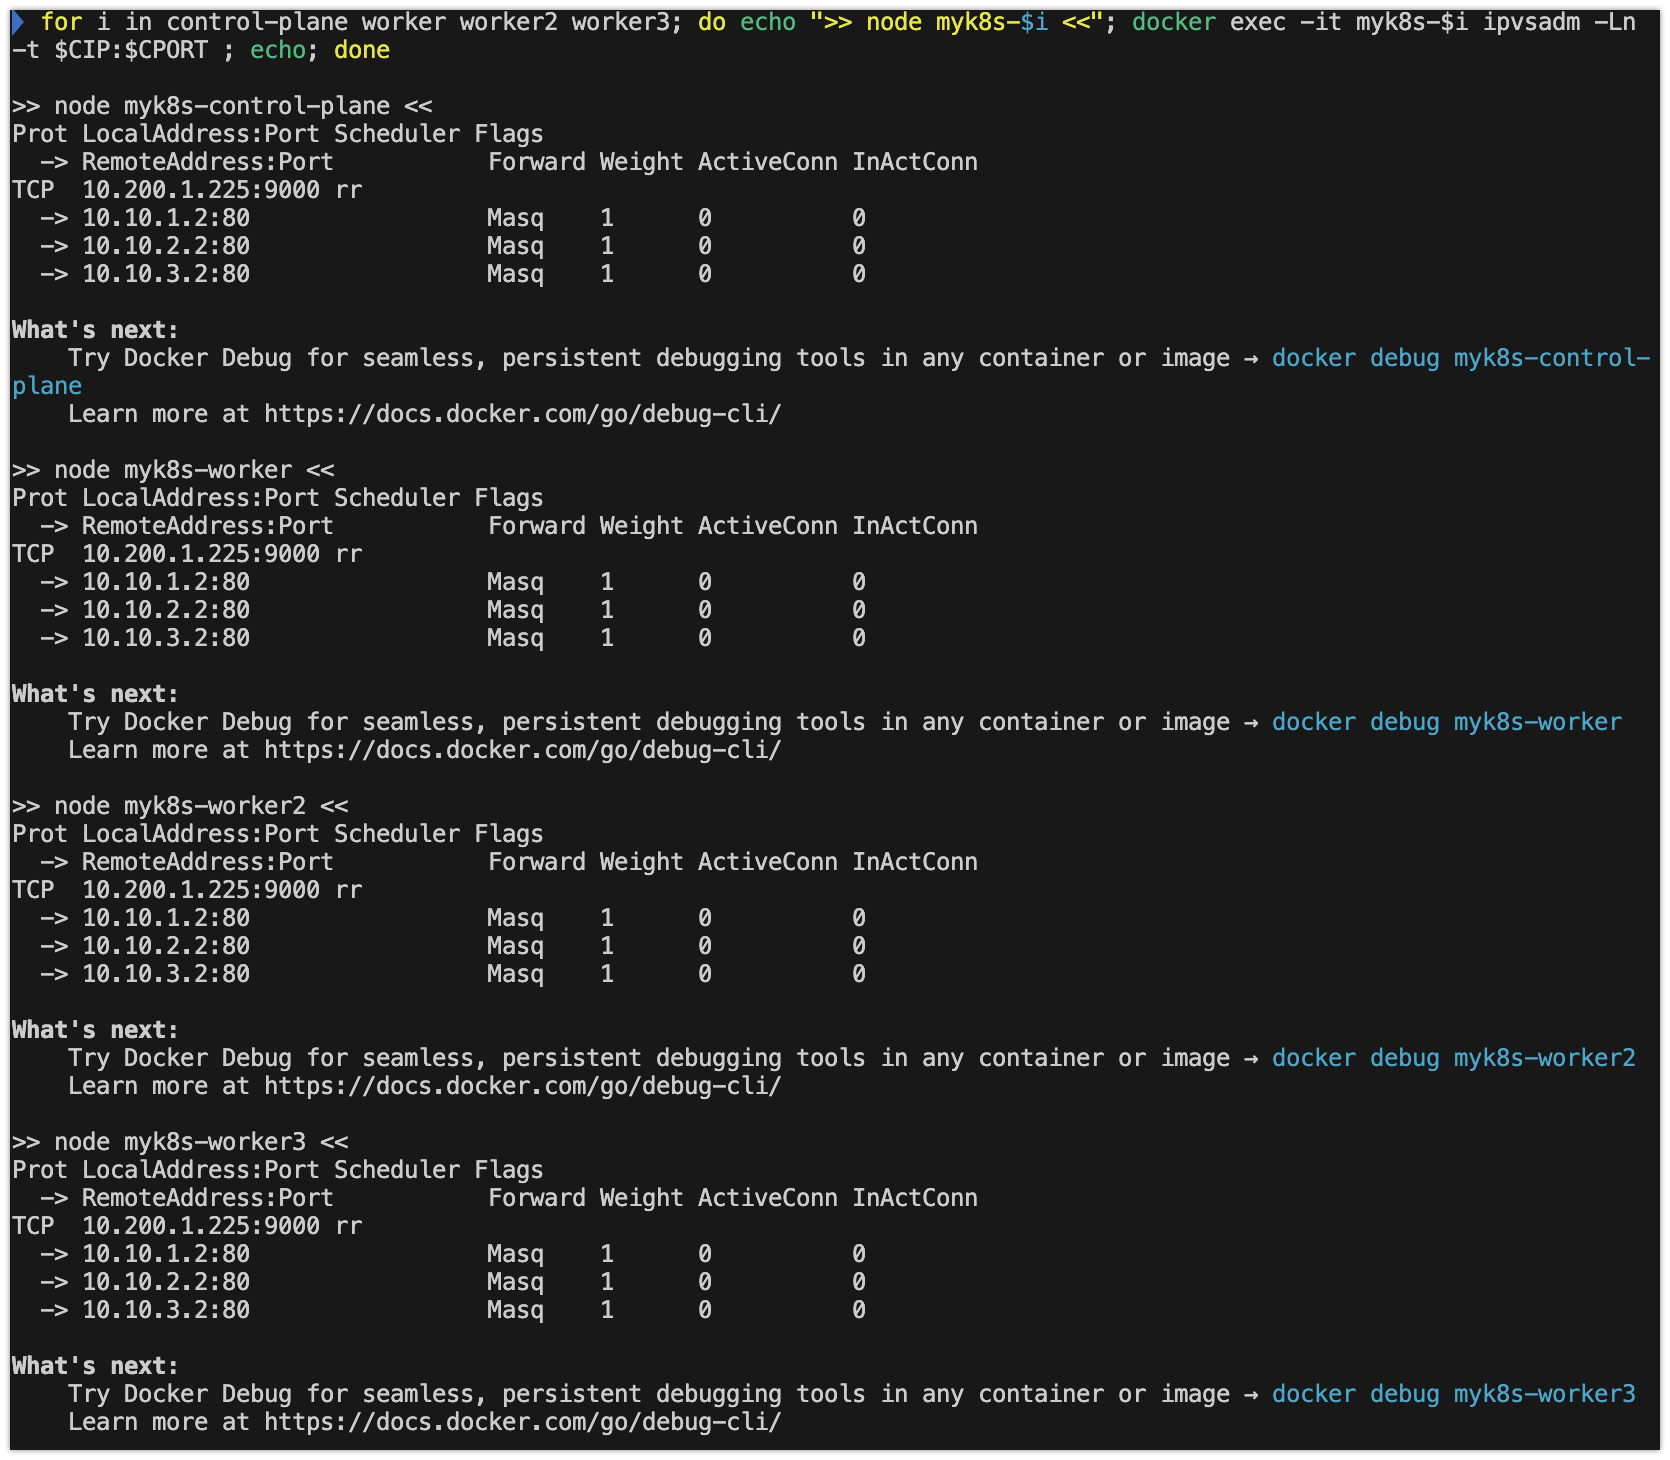This screenshot has height=1460, width=1670.
Task: Click the 'done' keyword in the command
Action: [x=362, y=50]
